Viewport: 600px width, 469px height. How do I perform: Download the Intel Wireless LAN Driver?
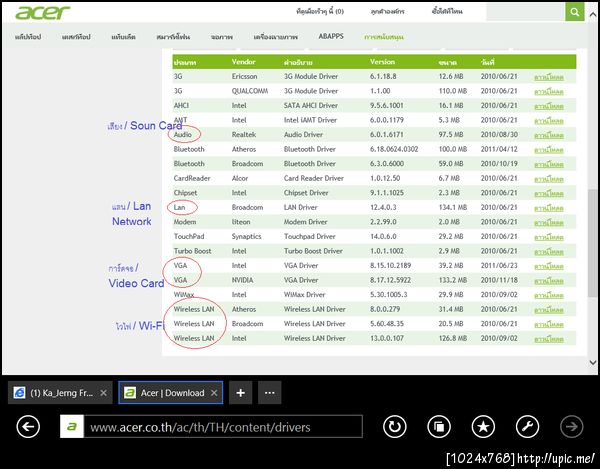tap(549, 339)
